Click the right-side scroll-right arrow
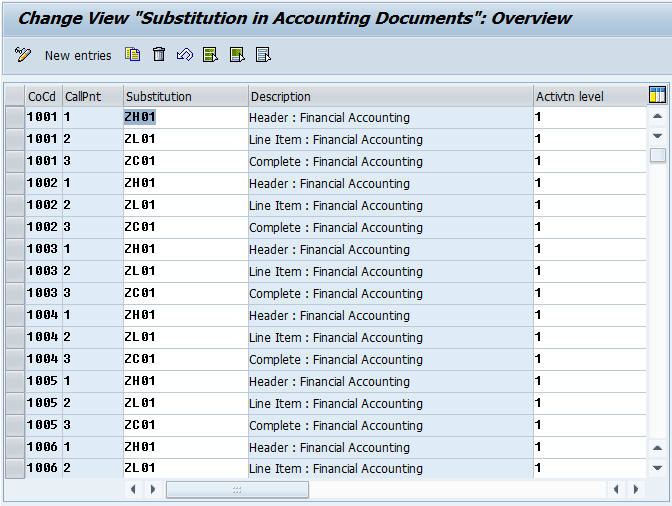Image resolution: width=672 pixels, height=506 pixels. coord(636,489)
